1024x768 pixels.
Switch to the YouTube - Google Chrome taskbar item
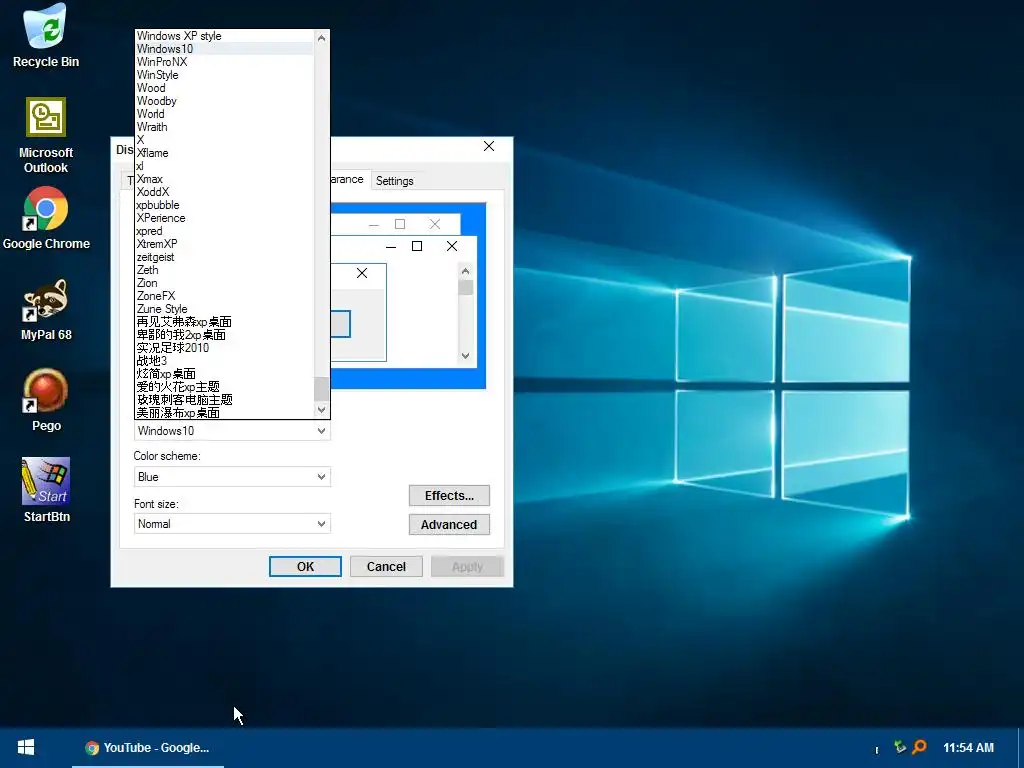(148, 748)
